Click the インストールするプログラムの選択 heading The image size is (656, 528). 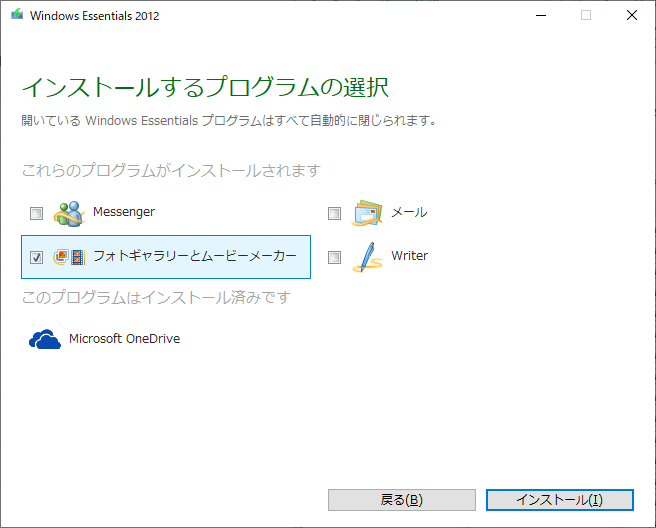click(x=205, y=87)
